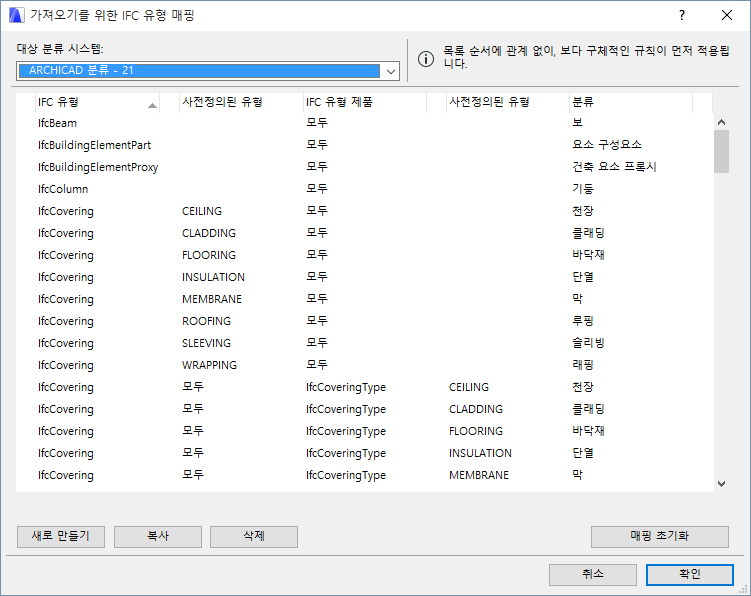
Task: Click the scrollbar down arrow
Action: coord(721,484)
